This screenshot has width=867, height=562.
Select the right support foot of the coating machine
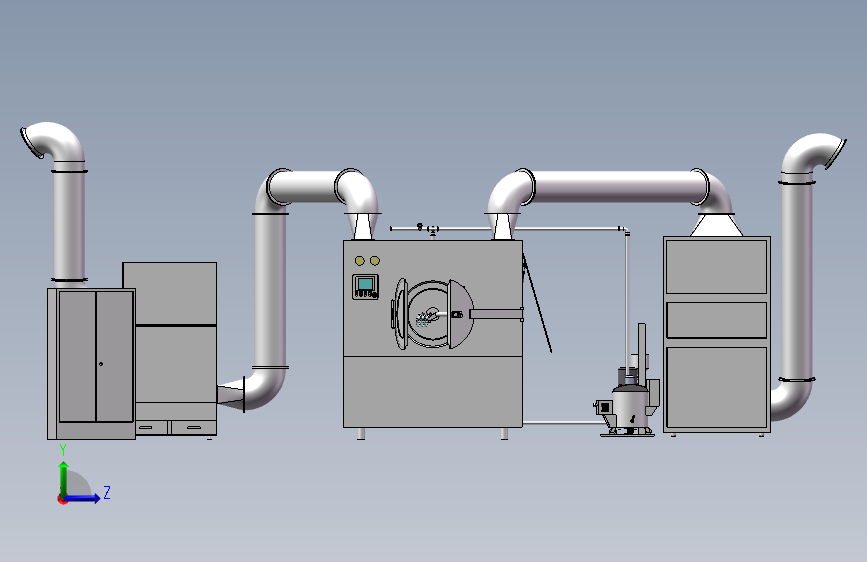[504, 434]
